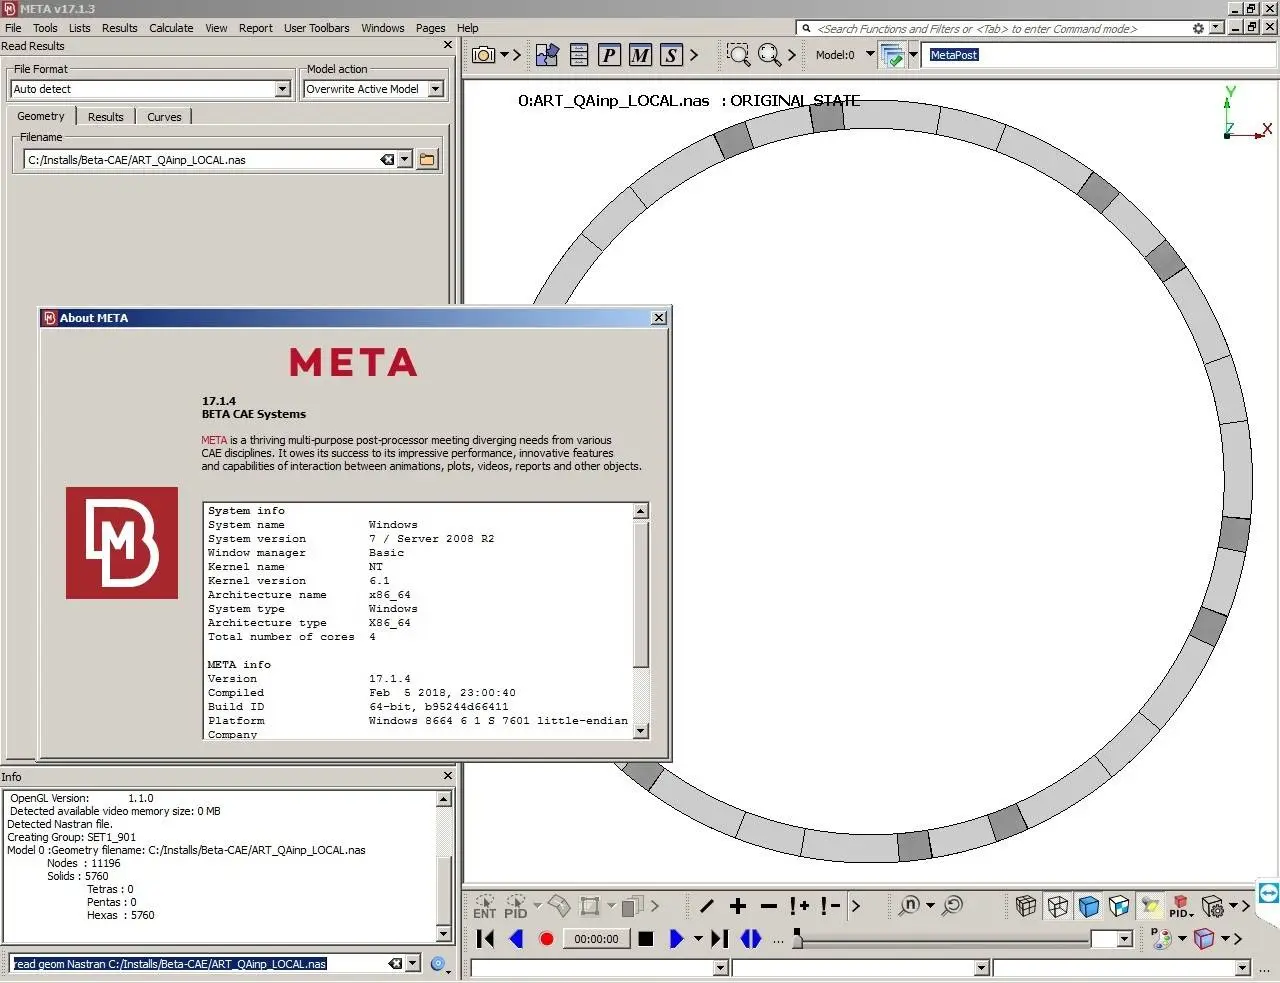This screenshot has height=983, width=1280.
Task: Open the User Toolbars menu
Action: tap(316, 28)
